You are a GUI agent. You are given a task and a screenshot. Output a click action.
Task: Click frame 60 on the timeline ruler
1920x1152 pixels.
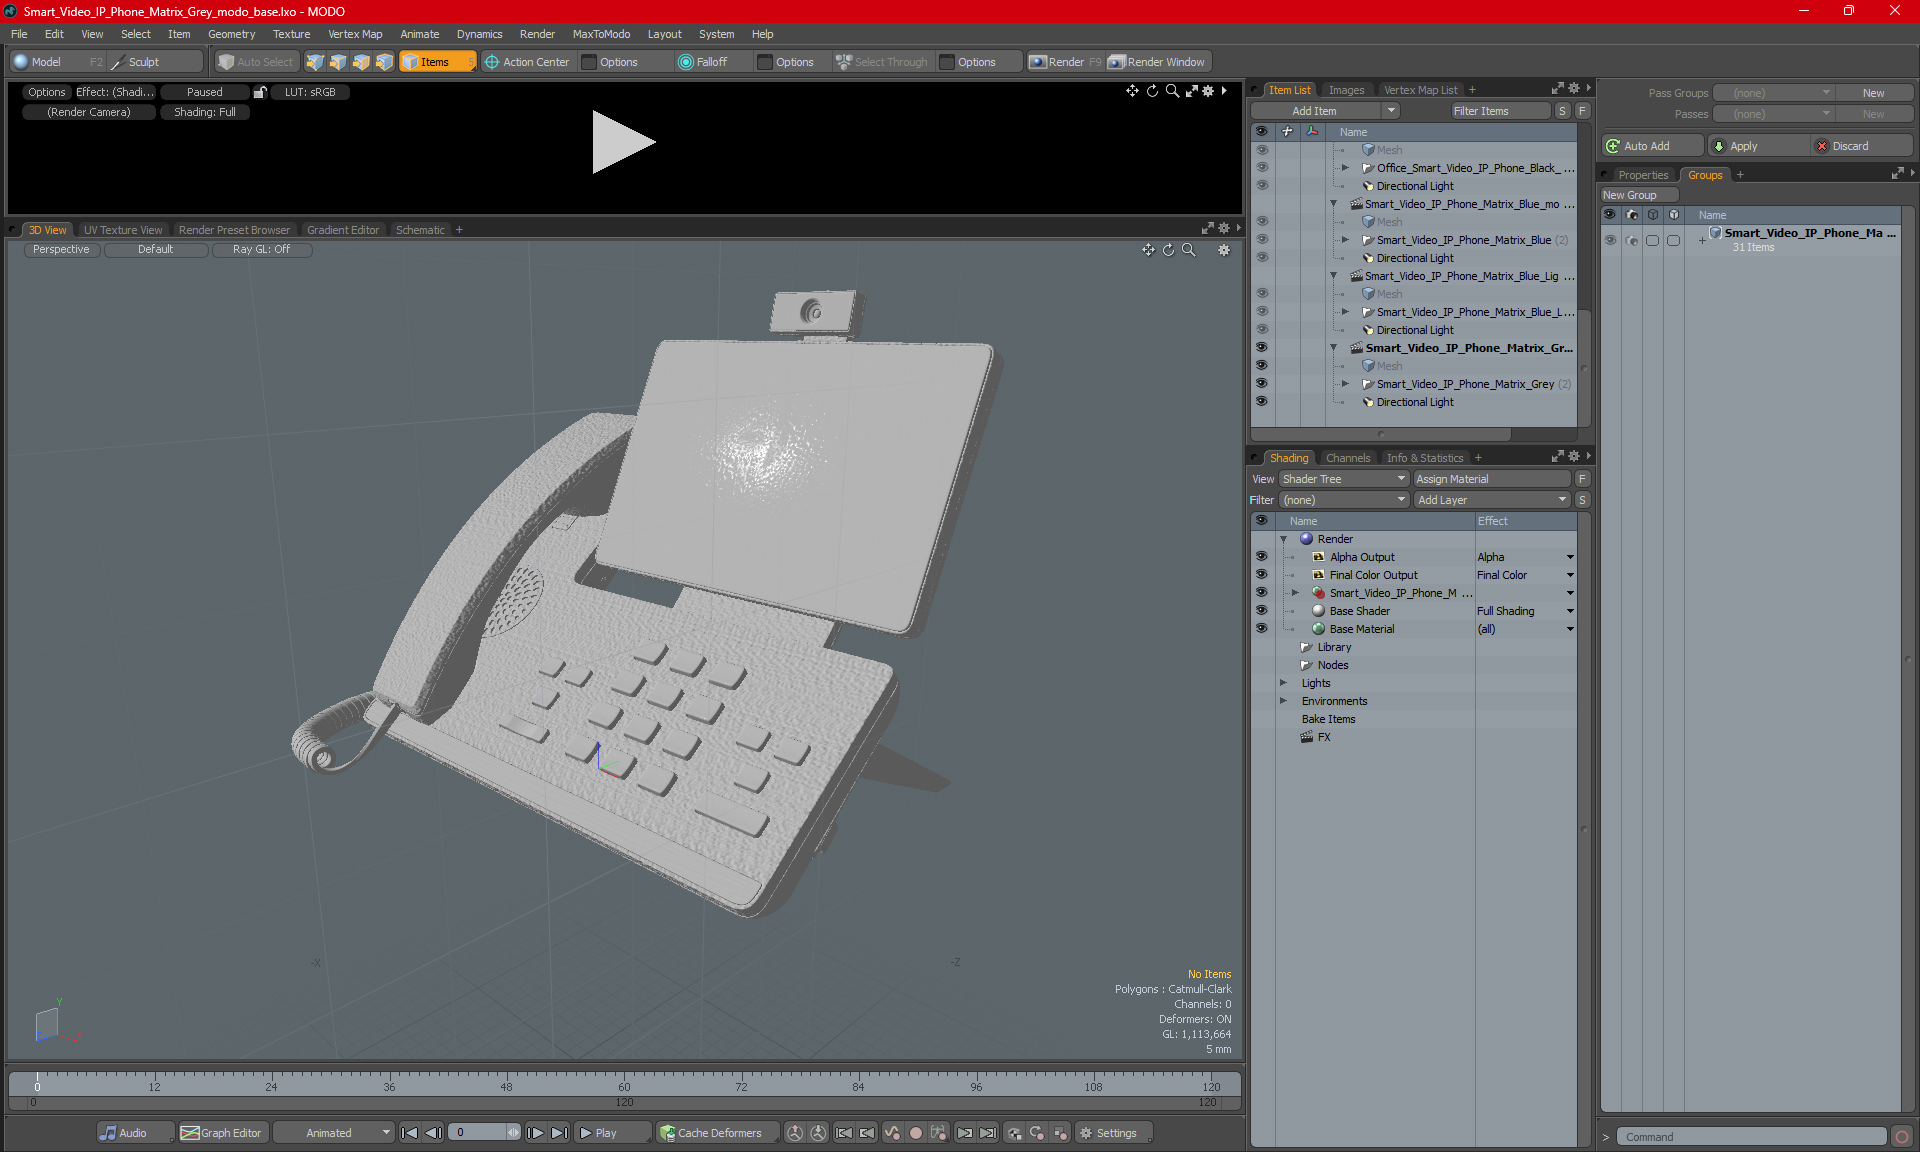(624, 1087)
